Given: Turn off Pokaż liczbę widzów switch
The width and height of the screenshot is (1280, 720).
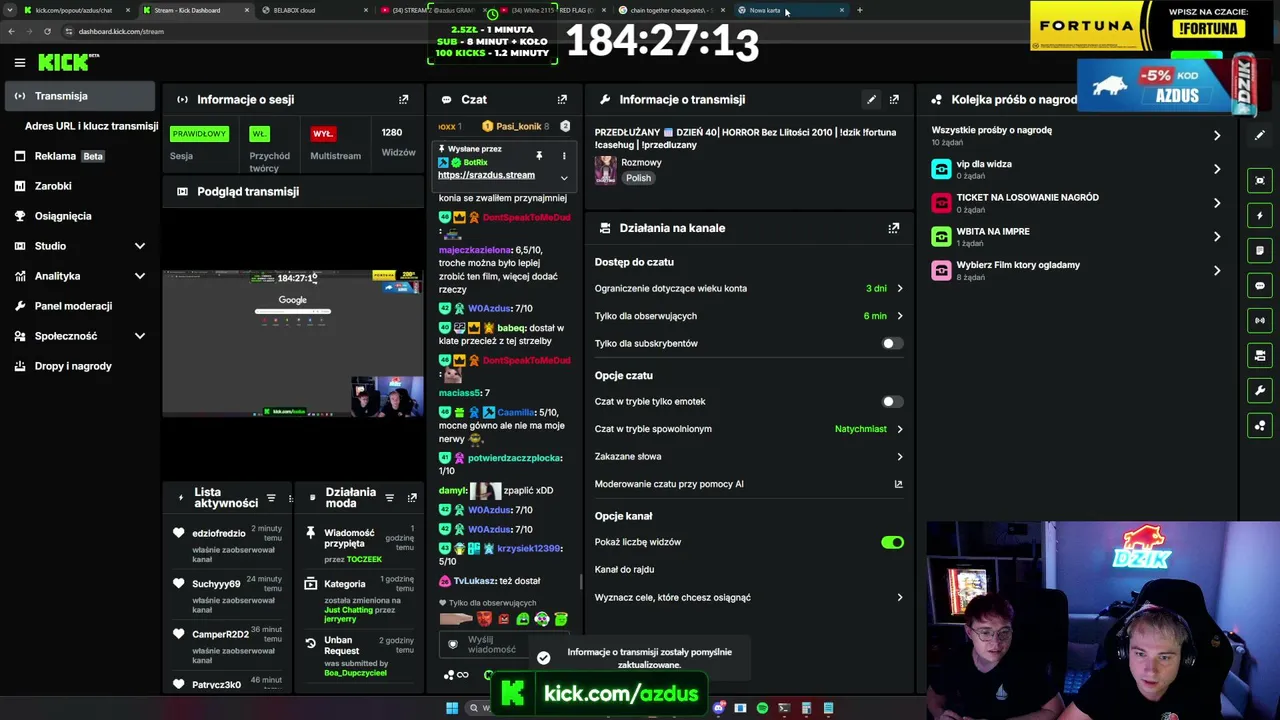Looking at the screenshot, I should [x=892, y=542].
